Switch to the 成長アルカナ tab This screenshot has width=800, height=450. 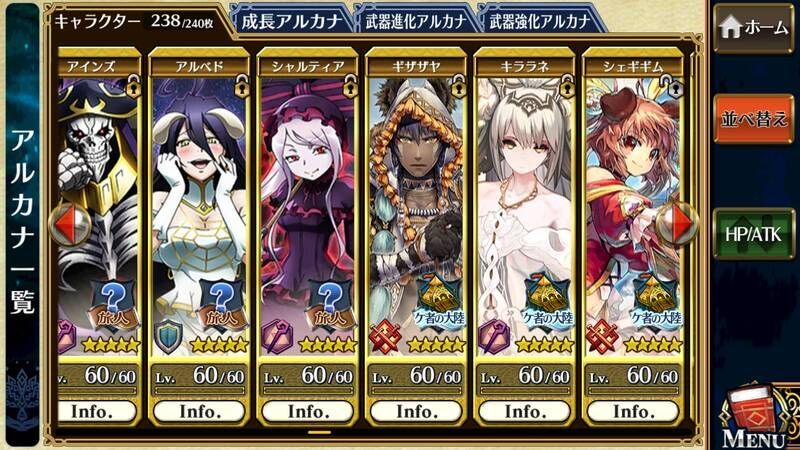(291, 21)
